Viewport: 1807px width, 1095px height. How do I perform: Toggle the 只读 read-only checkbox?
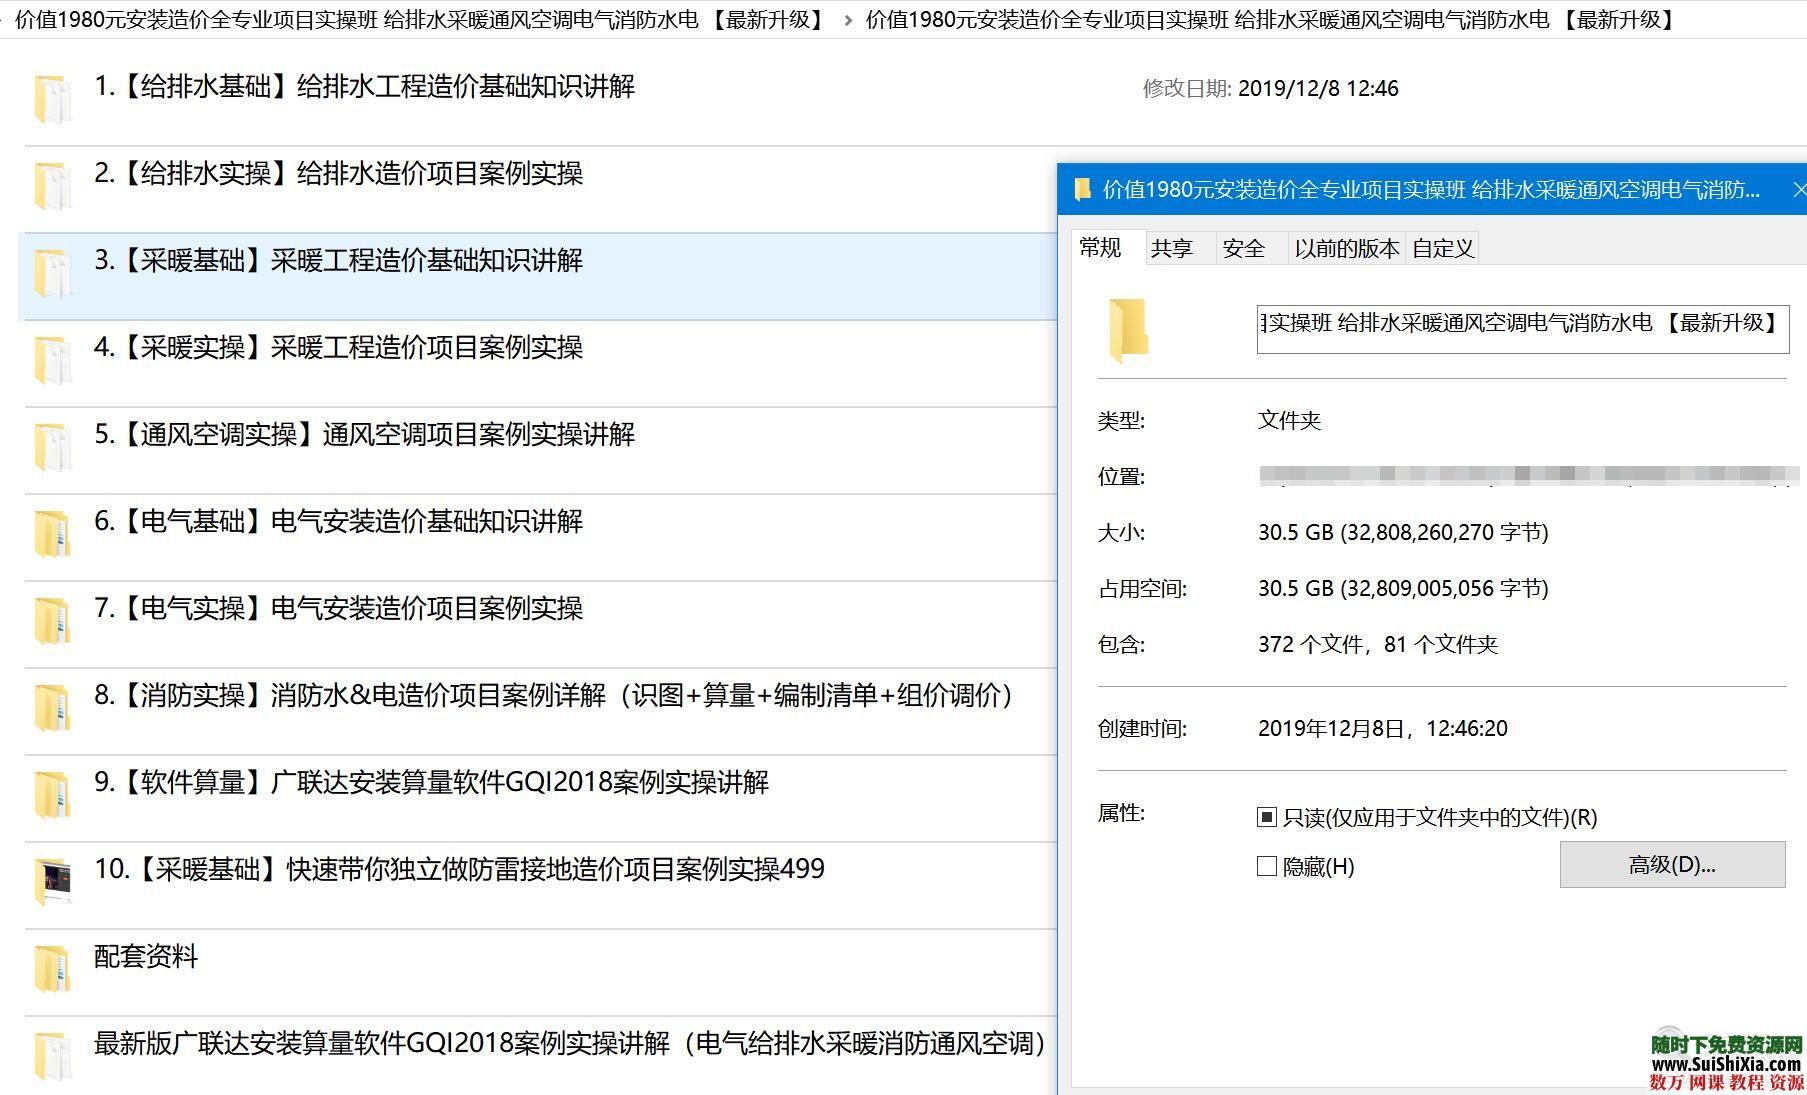pyautogui.click(x=1268, y=817)
